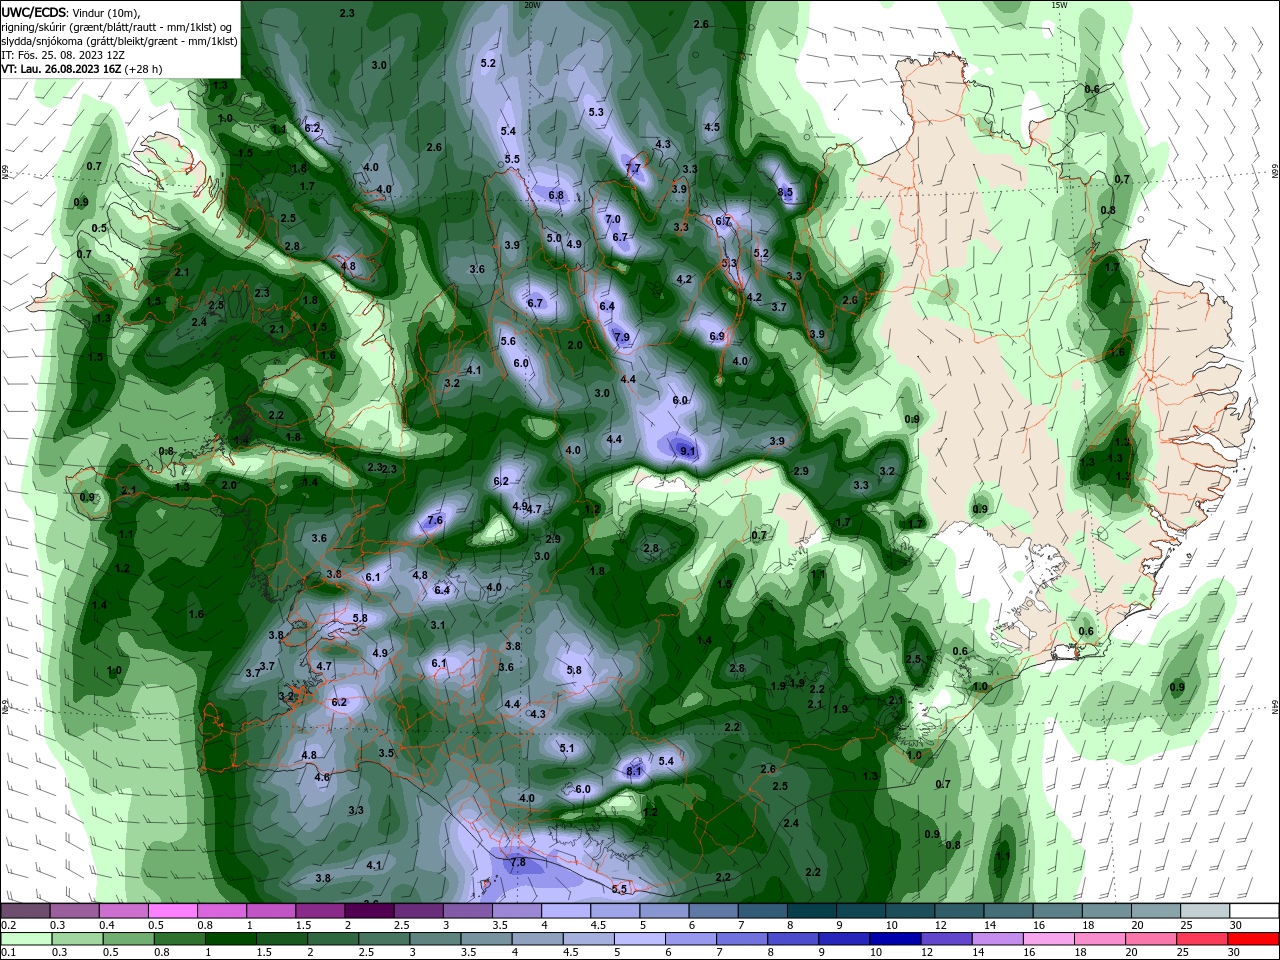Viewport: 1280px width, 960px height.
Task: Select the 7.8 rainfall value label
Action: coord(518,862)
